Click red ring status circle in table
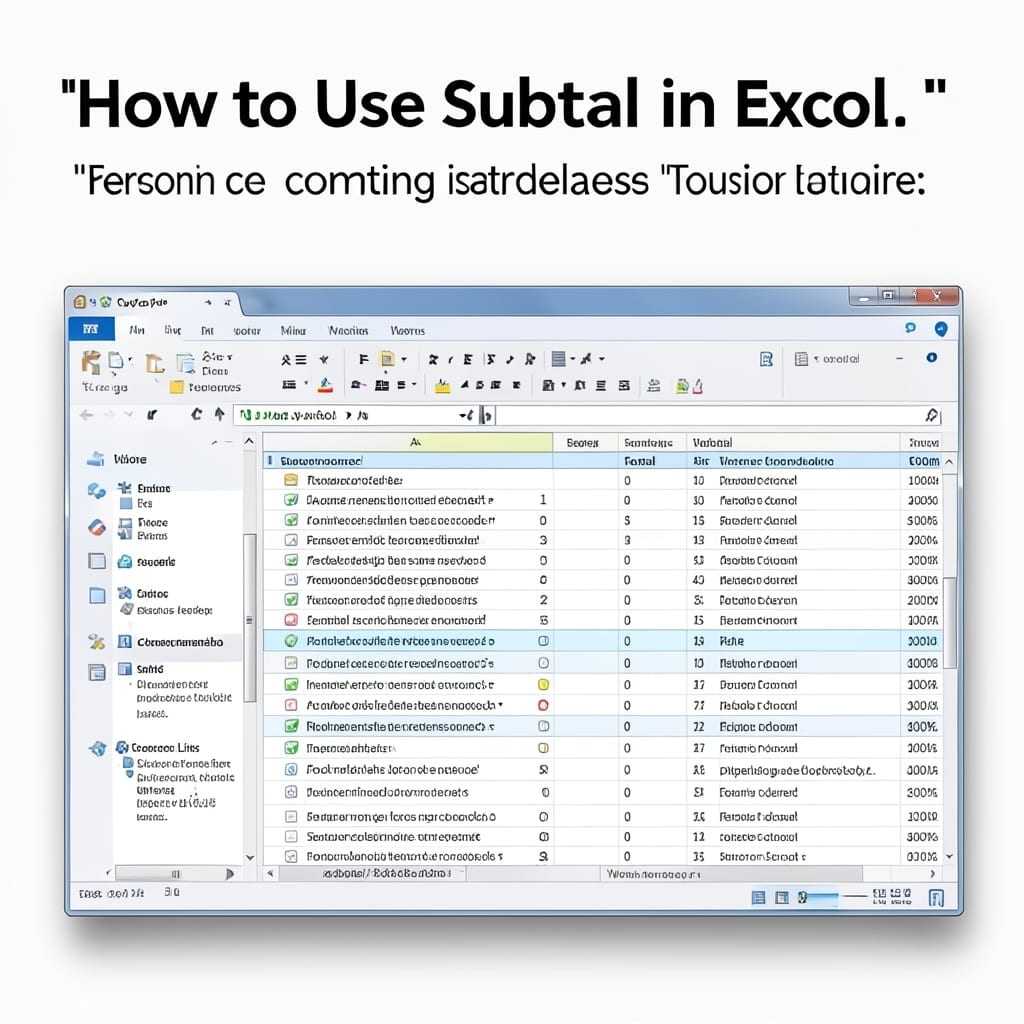The height and width of the screenshot is (1024, 1024). click(x=543, y=705)
